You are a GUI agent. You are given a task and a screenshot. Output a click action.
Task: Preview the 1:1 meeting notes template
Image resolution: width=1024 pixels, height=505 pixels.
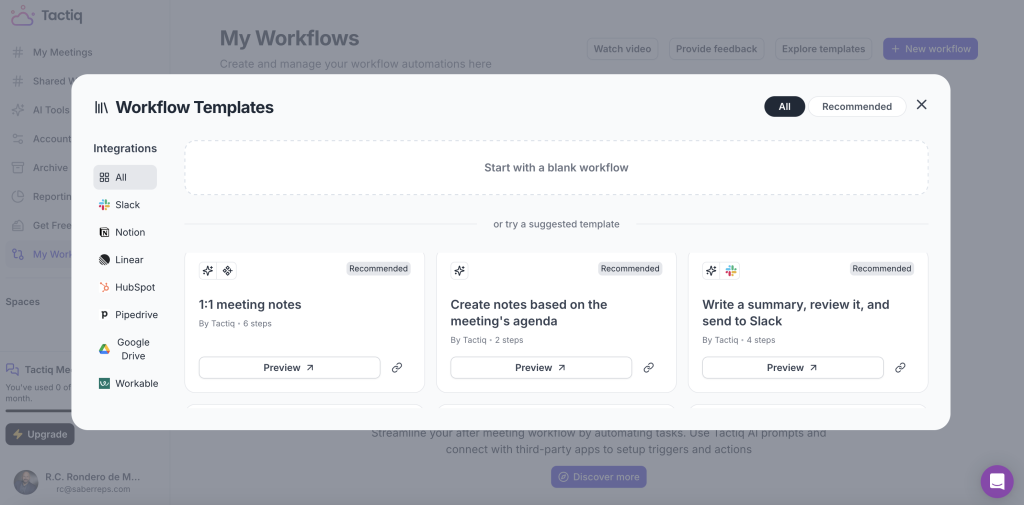point(289,368)
